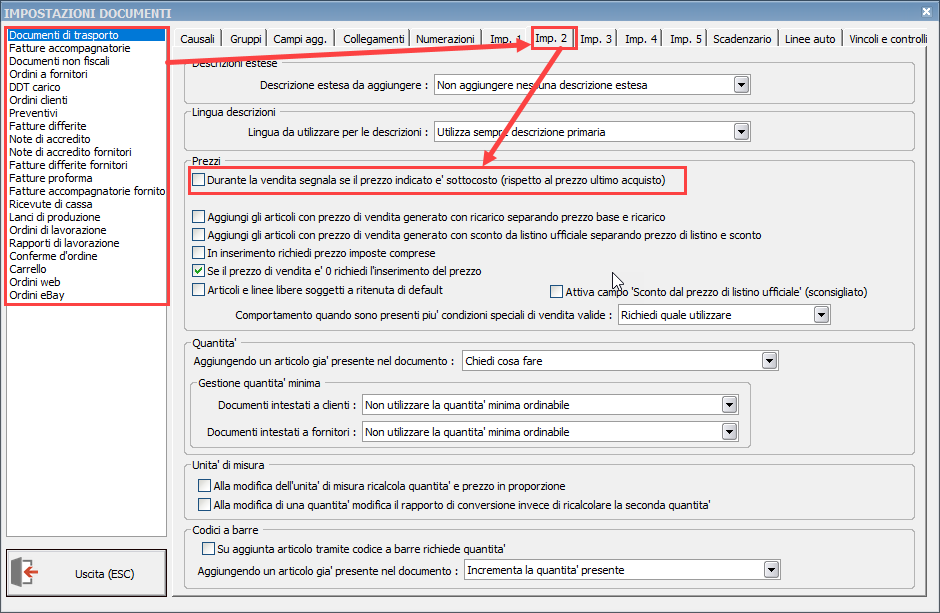Switch to the Collegamenti tab
This screenshot has width=940, height=613.
coord(373,39)
